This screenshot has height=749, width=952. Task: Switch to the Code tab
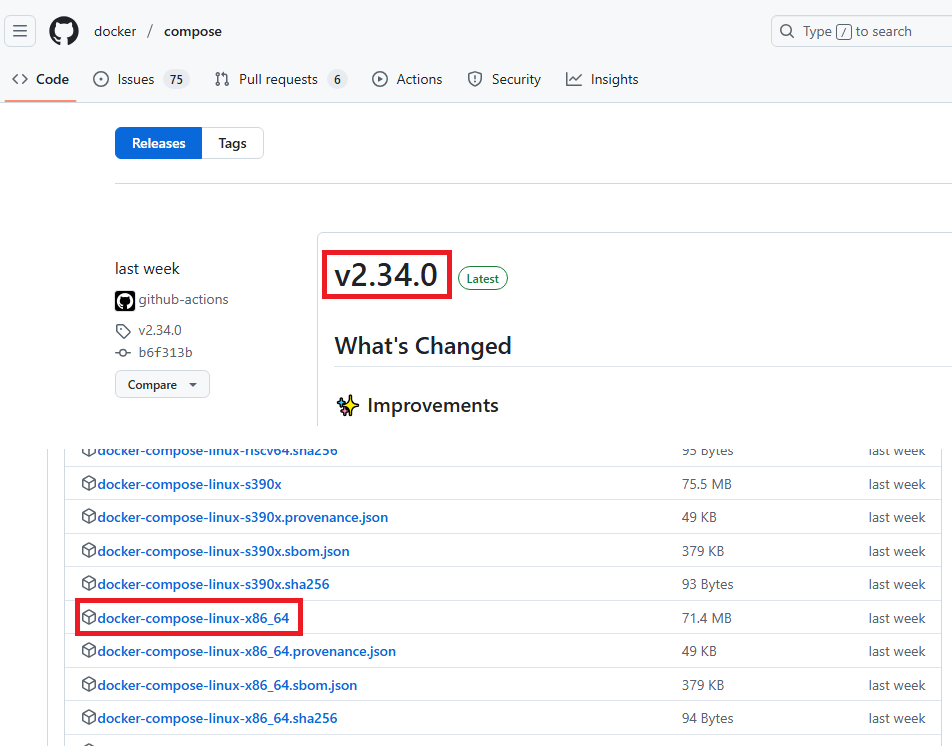pyautogui.click(x=40, y=80)
